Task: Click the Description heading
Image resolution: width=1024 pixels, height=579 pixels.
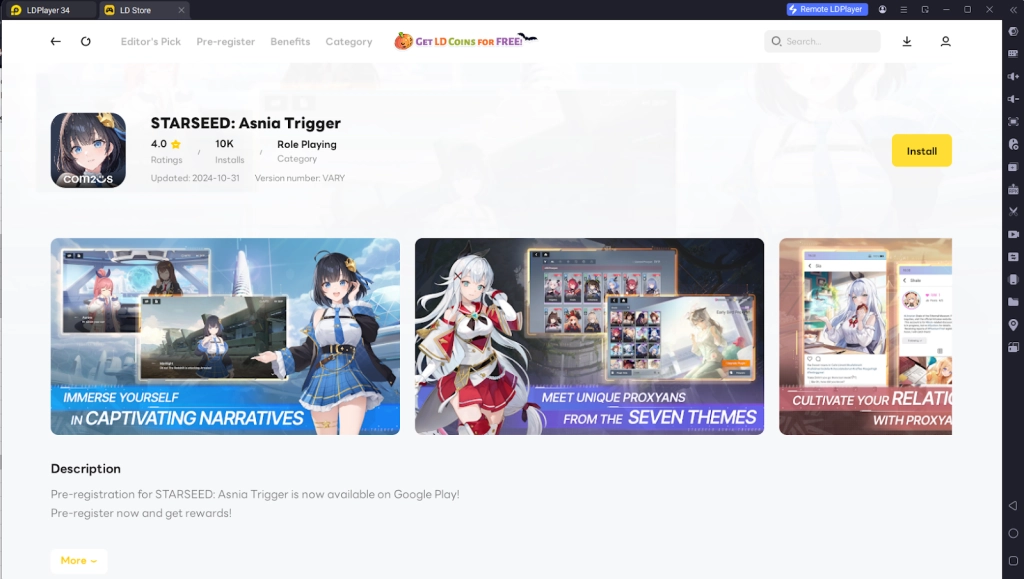Action: point(86,469)
